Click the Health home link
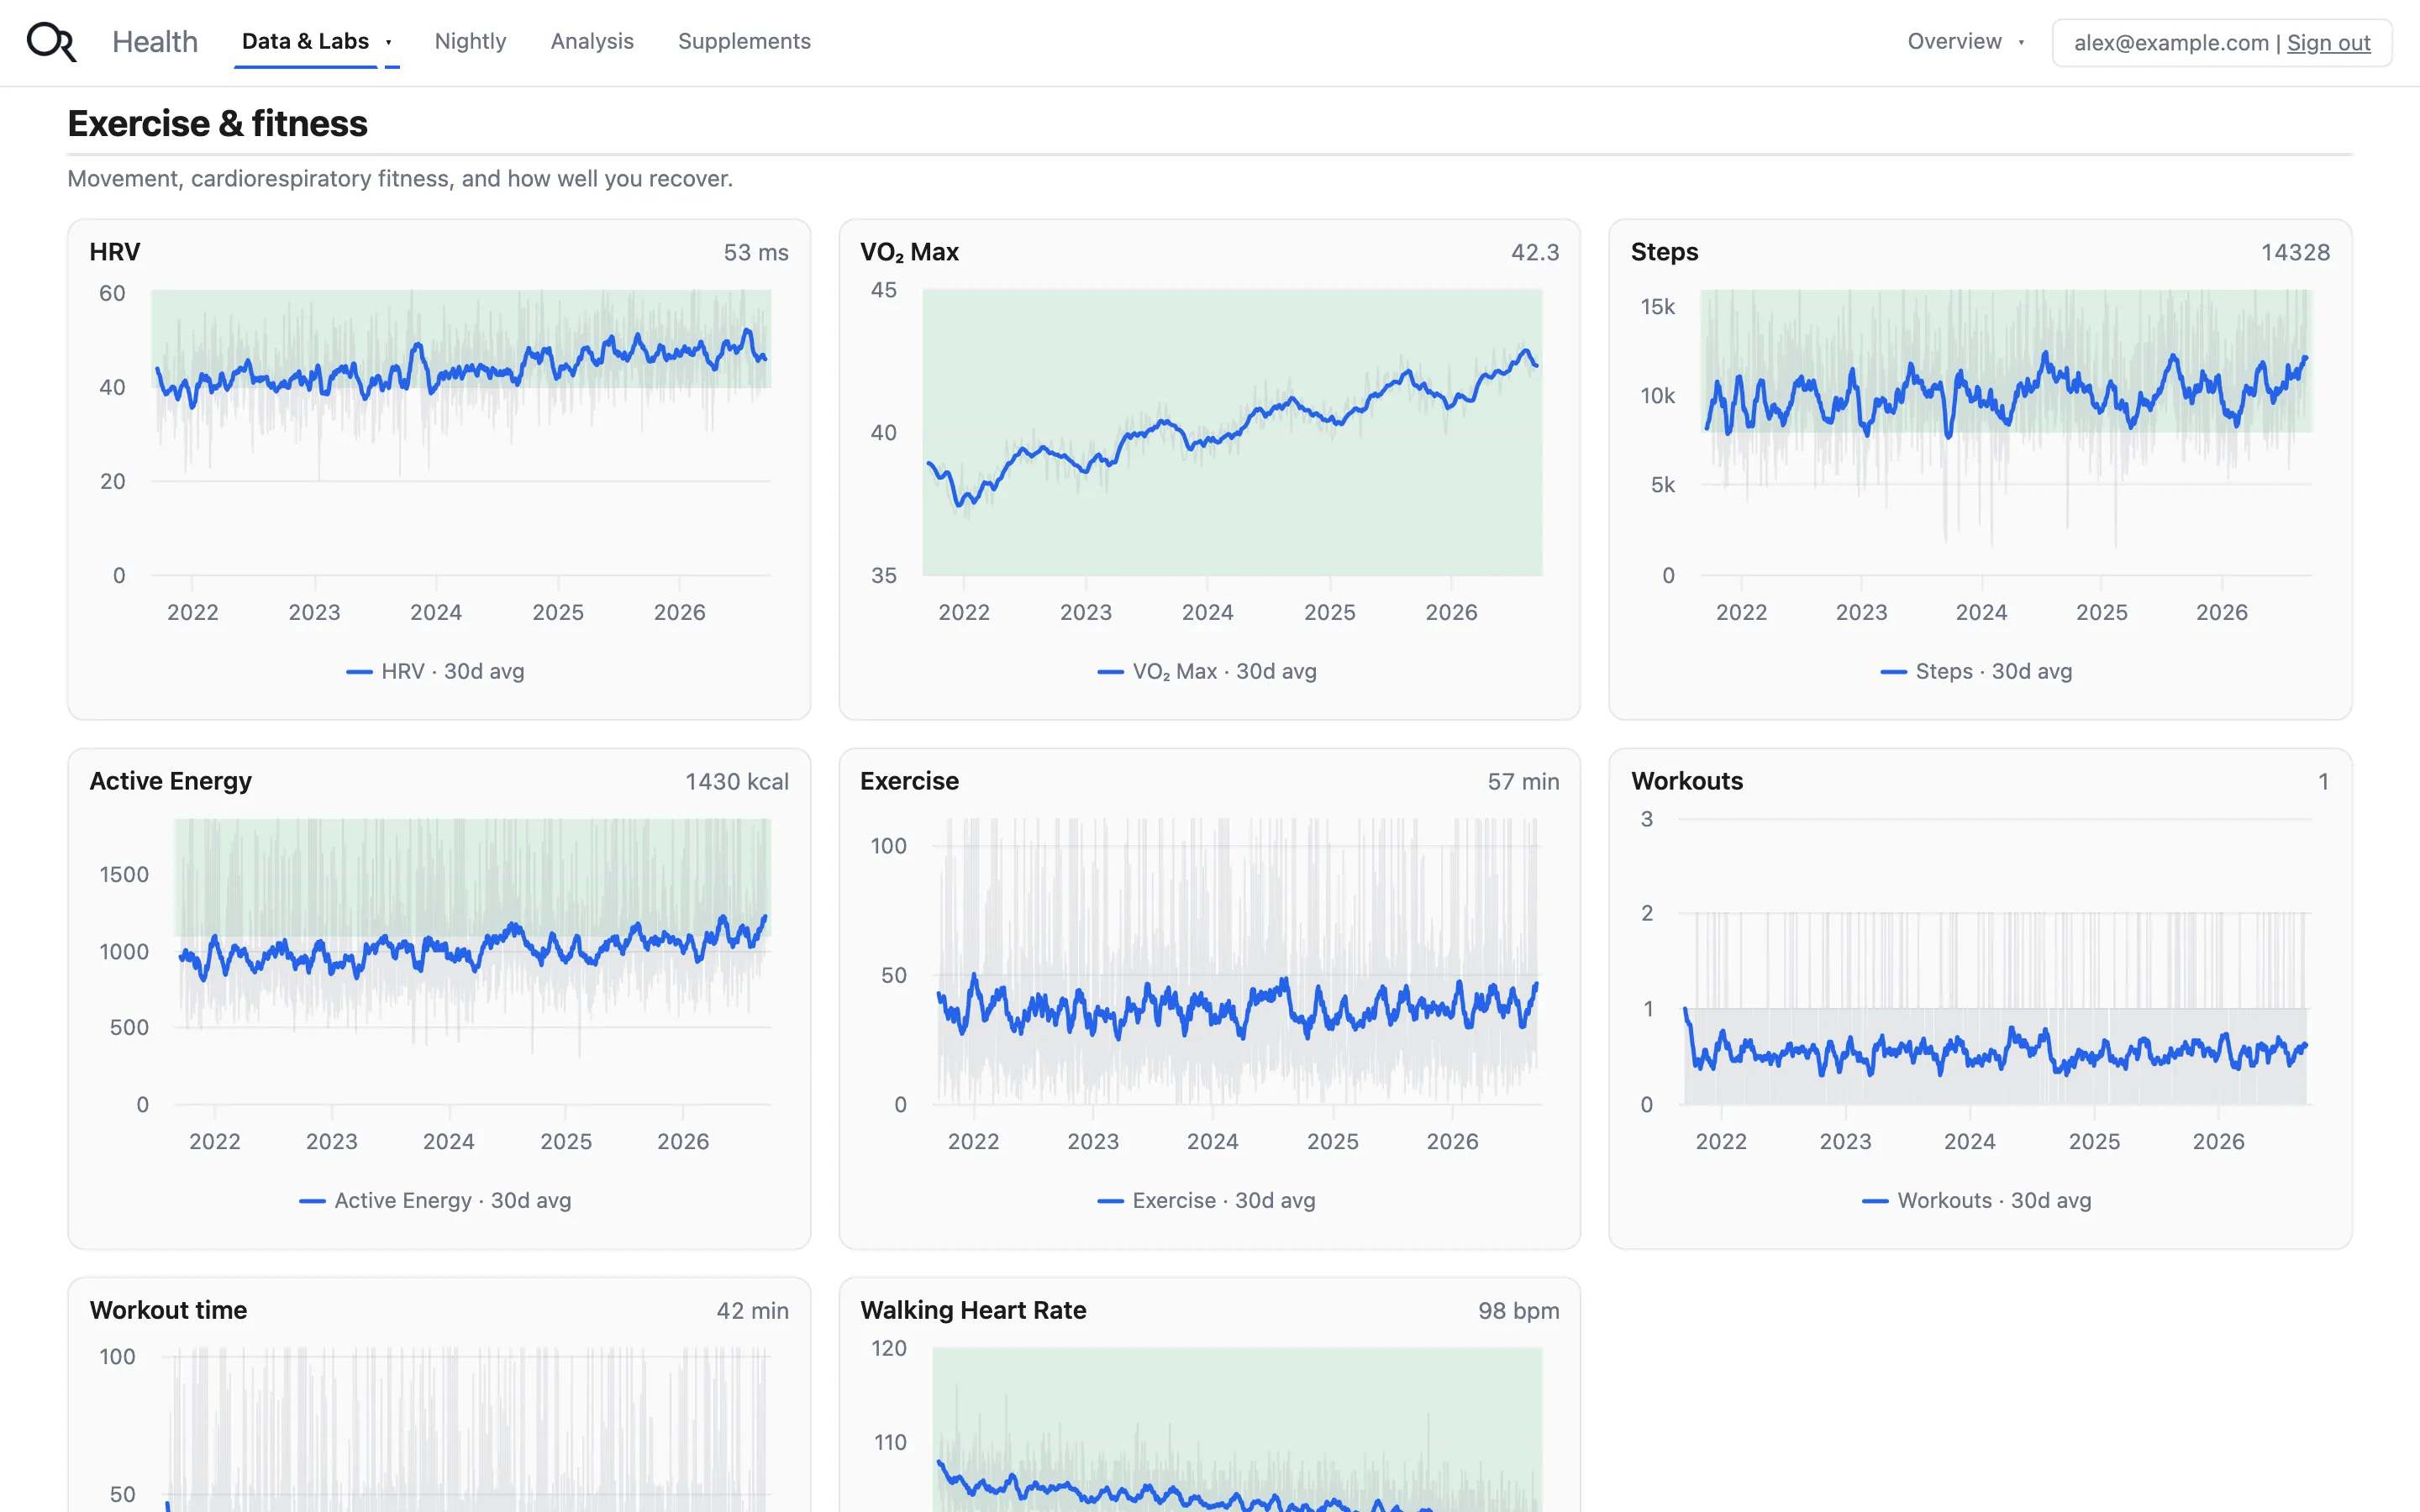Viewport: 2420px width, 1512px height. click(x=155, y=42)
